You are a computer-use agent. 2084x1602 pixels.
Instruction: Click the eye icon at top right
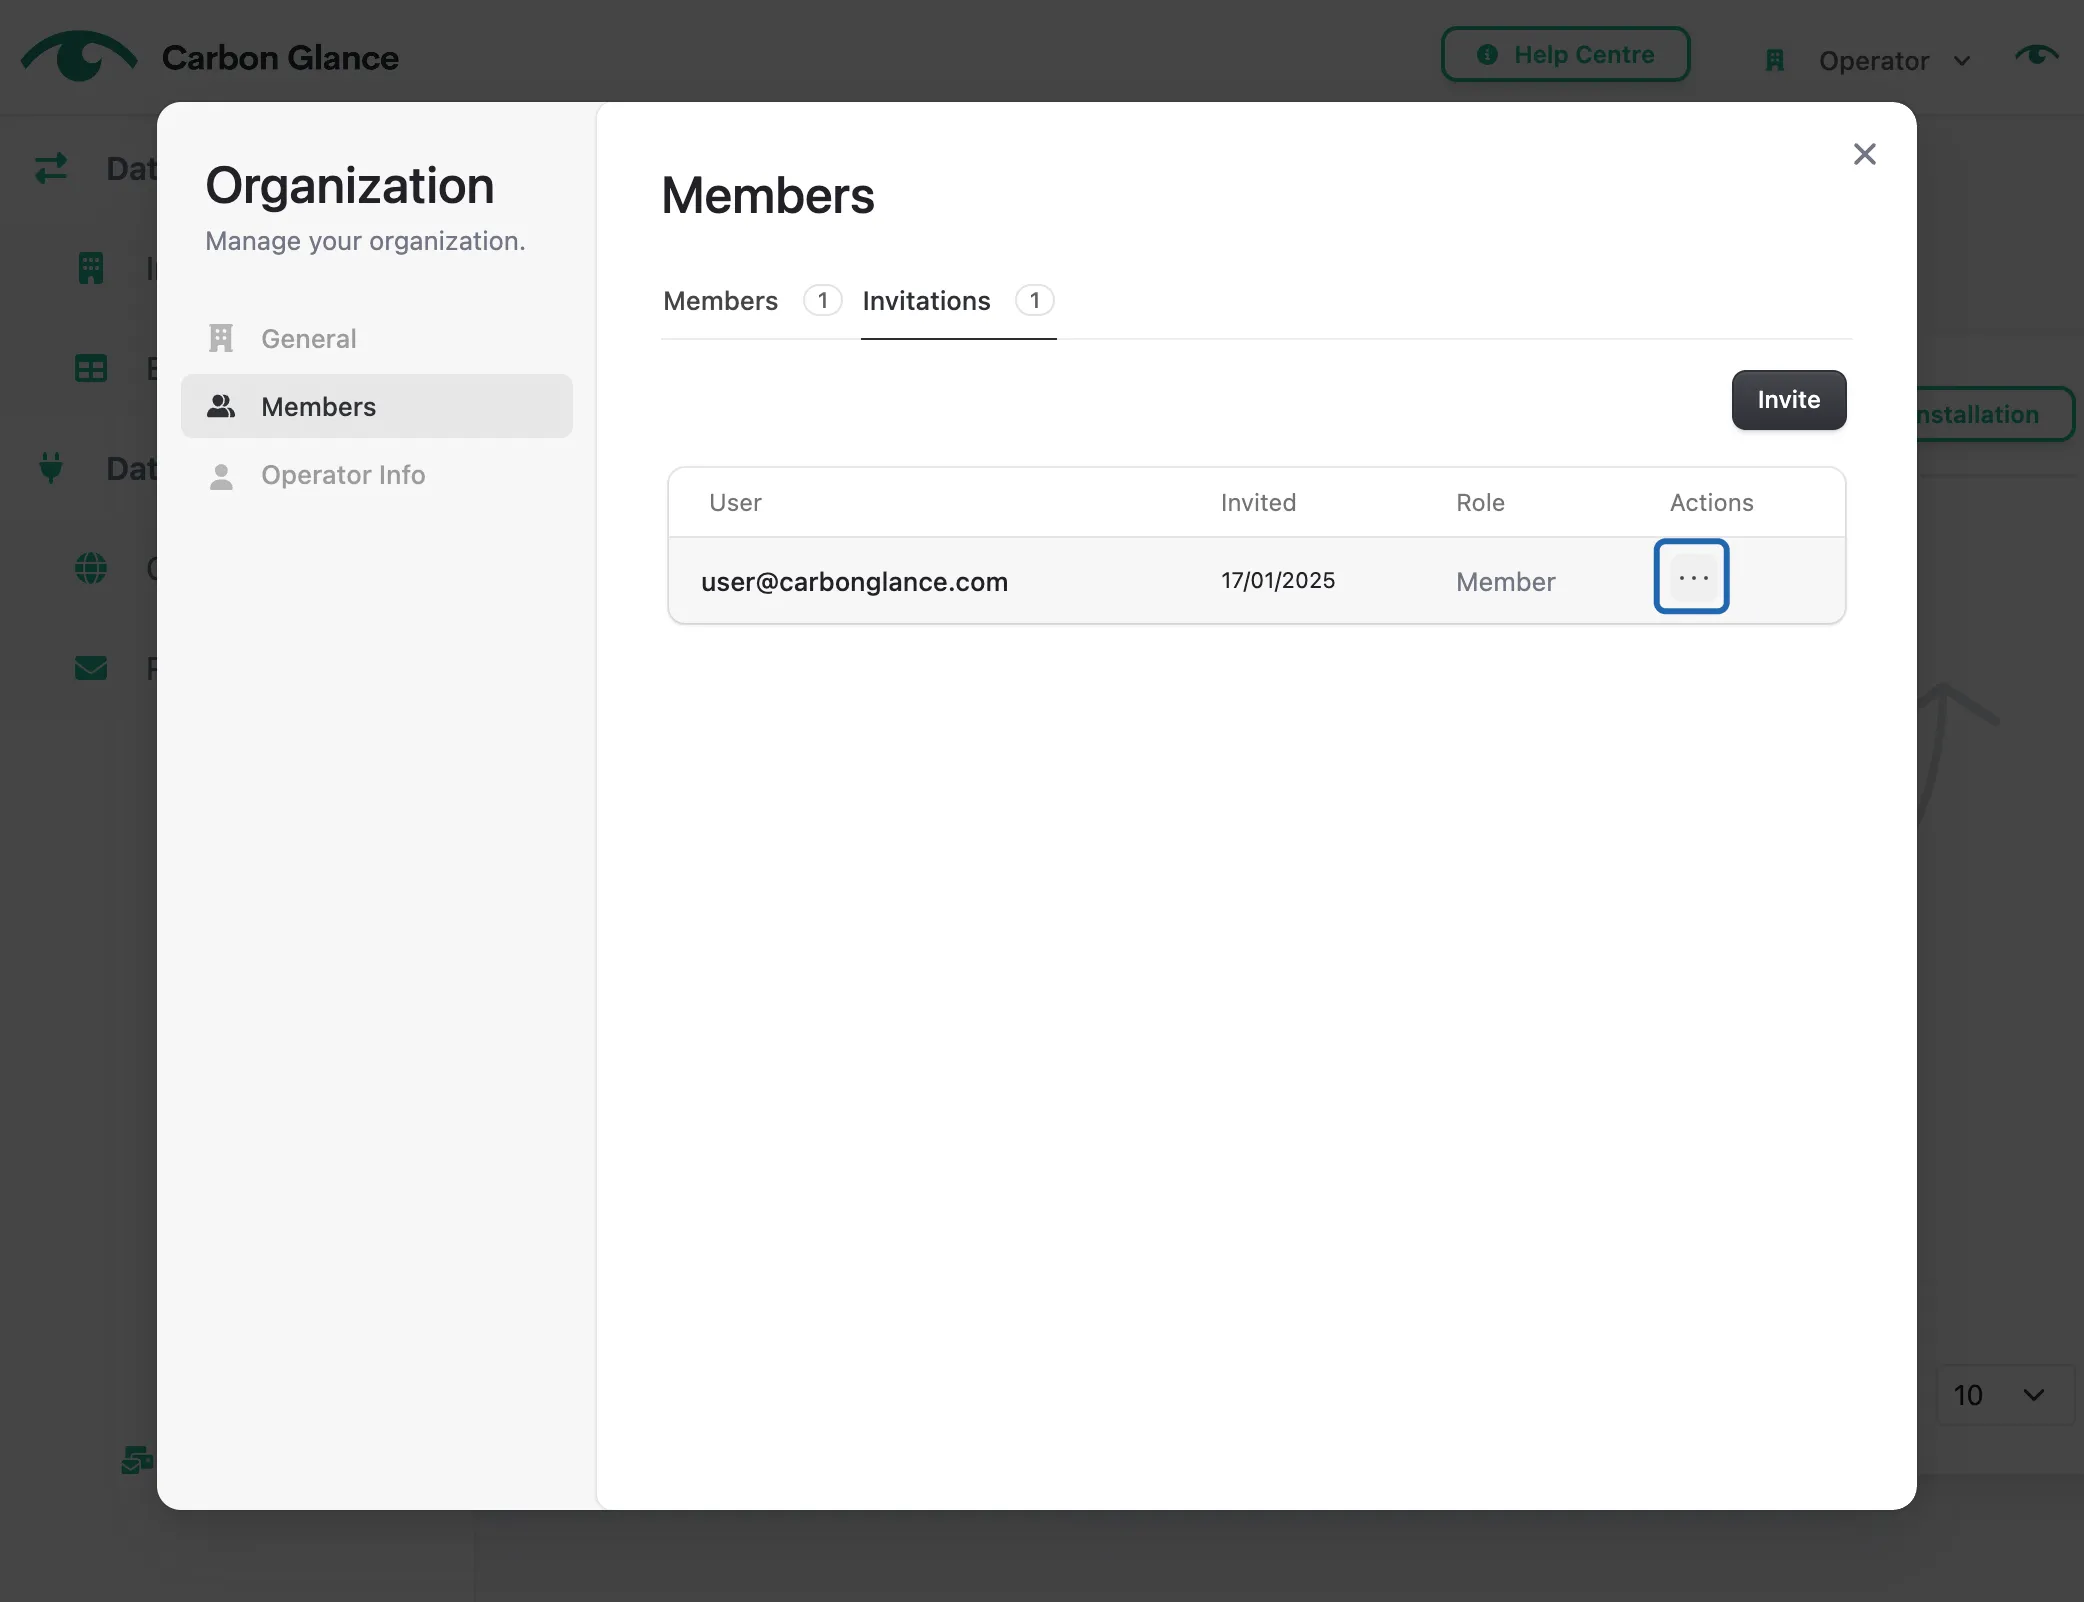pyautogui.click(x=2036, y=55)
